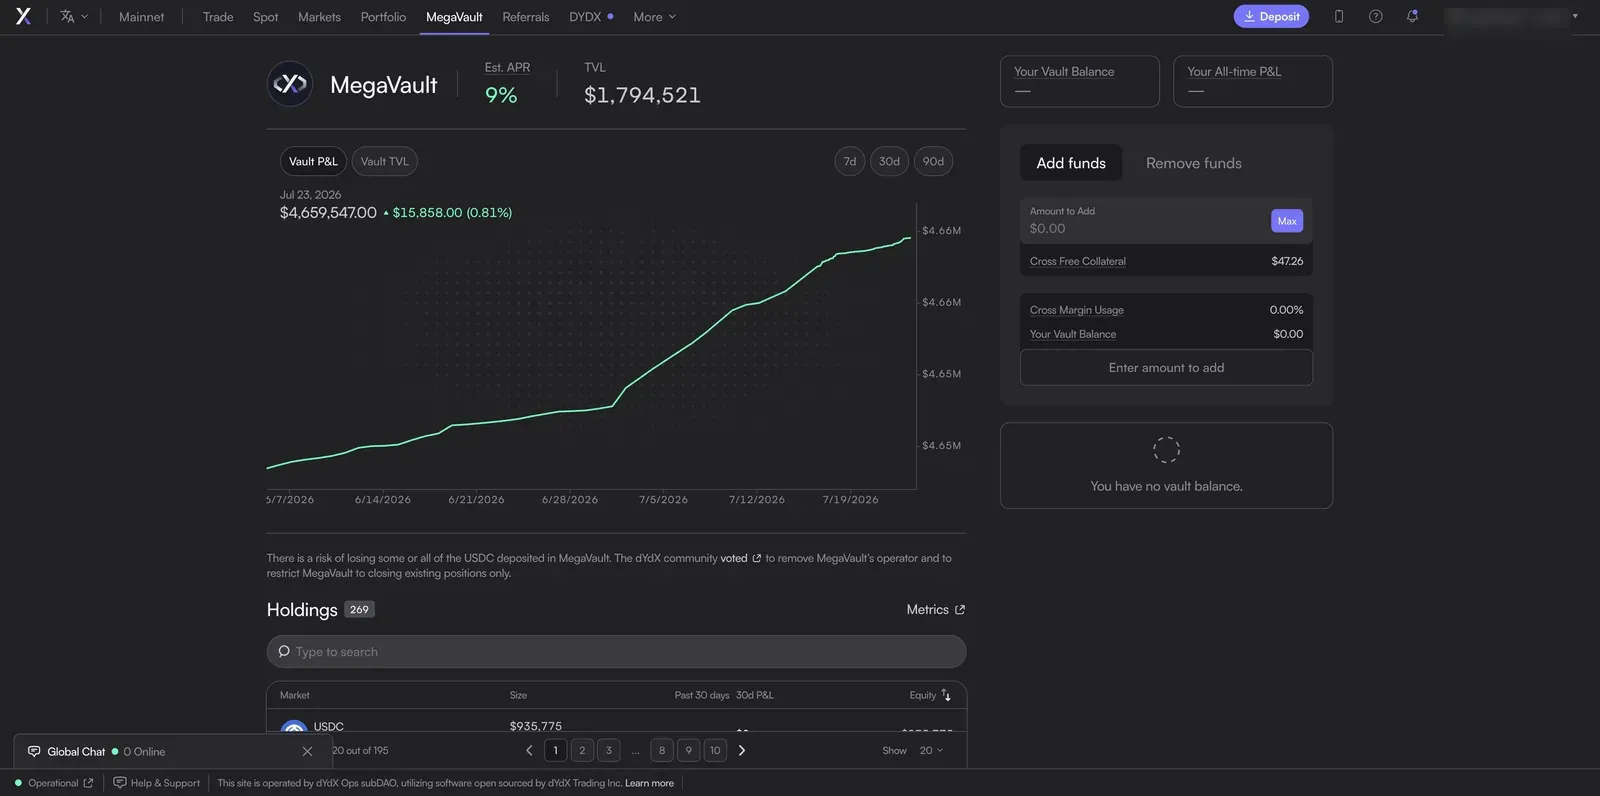Click the Learn more link
This screenshot has width=1600, height=796.
[649, 783]
